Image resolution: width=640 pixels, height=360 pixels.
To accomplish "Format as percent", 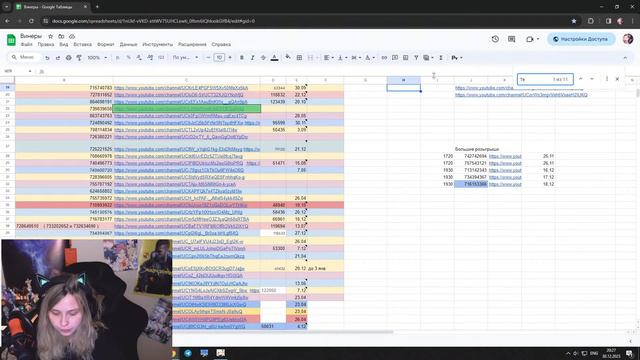I will click(x=128, y=58).
